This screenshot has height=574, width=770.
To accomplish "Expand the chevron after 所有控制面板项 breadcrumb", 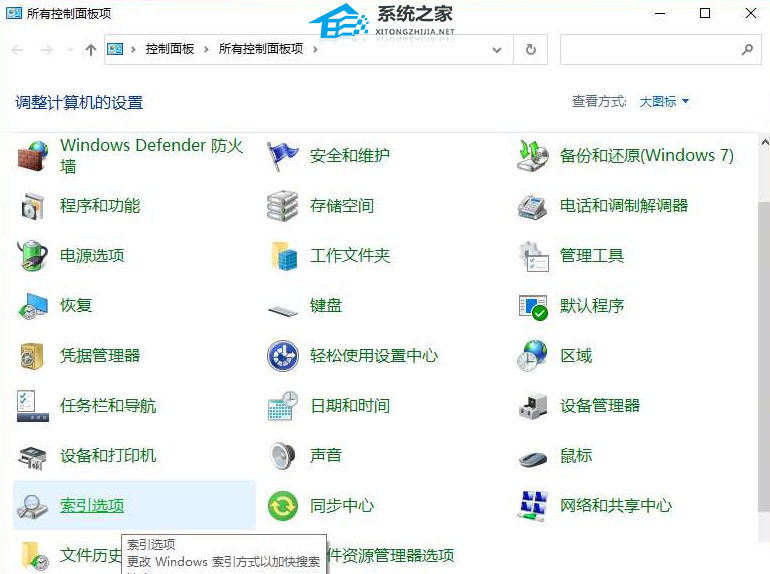I will coord(315,49).
